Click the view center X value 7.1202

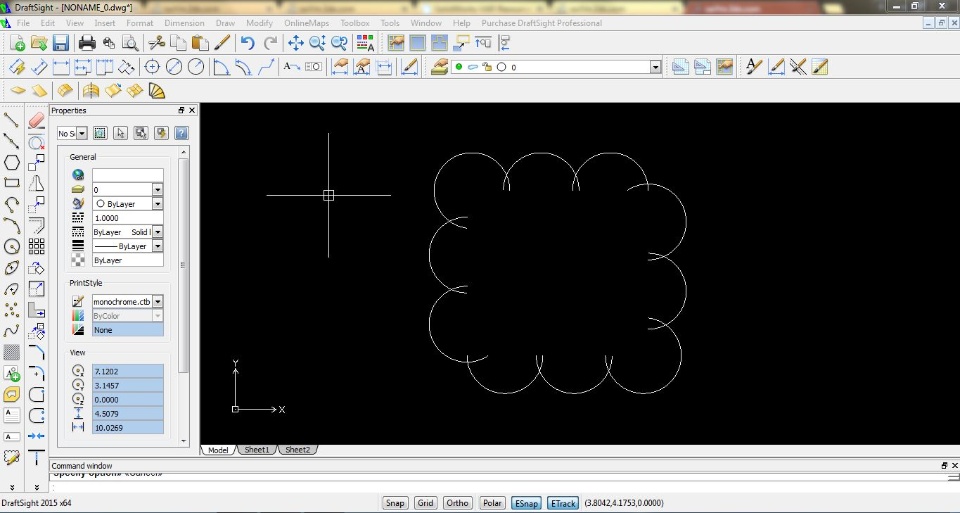[x=127, y=372]
